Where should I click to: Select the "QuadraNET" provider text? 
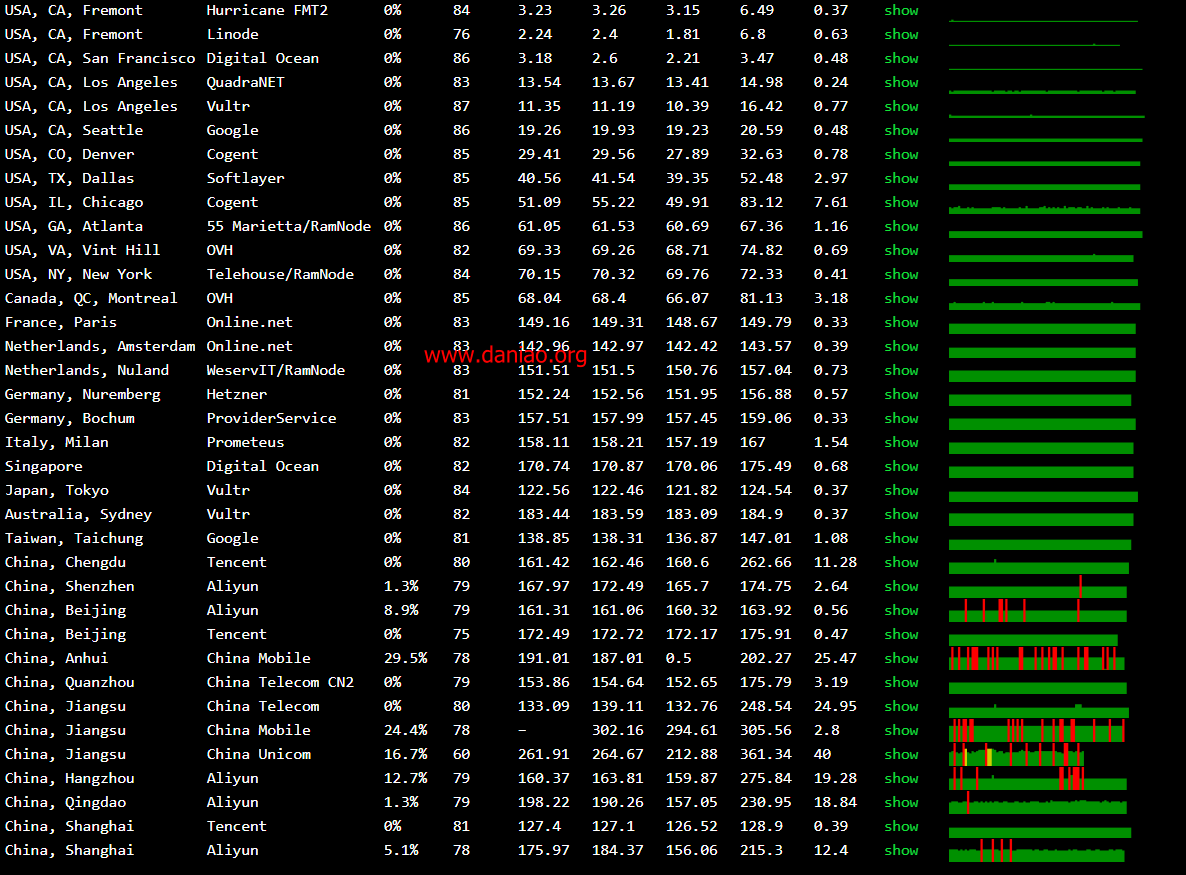(x=245, y=82)
